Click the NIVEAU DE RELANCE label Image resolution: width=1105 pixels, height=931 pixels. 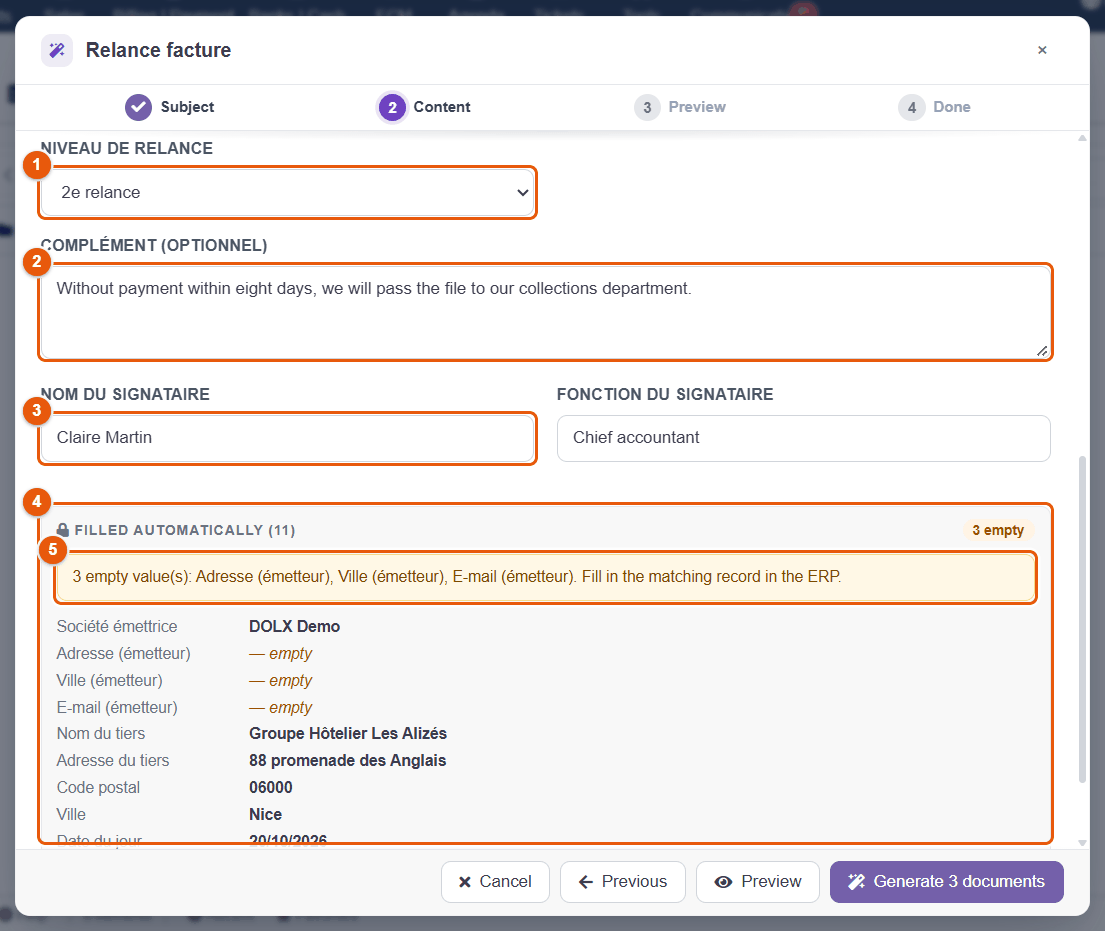click(x=127, y=148)
